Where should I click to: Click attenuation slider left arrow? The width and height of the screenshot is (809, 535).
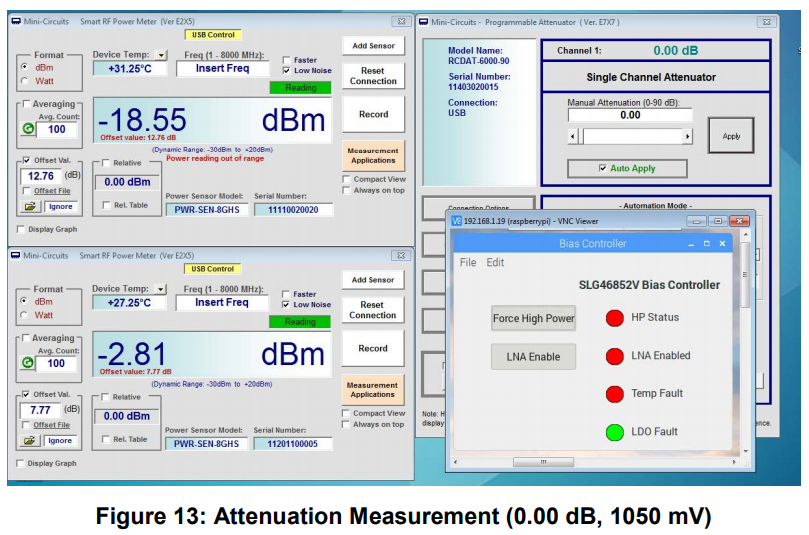point(572,136)
